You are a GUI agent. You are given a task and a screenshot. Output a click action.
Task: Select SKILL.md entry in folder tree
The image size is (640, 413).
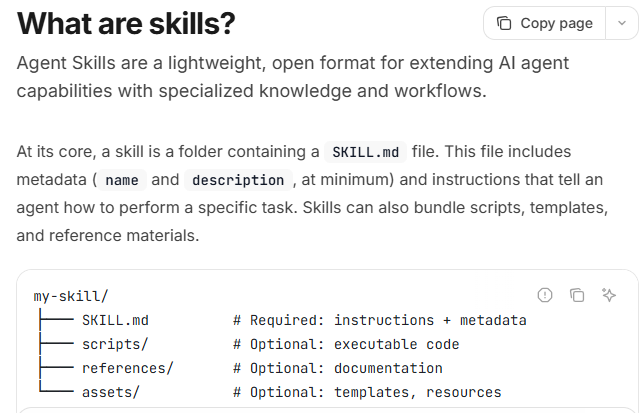point(115,320)
